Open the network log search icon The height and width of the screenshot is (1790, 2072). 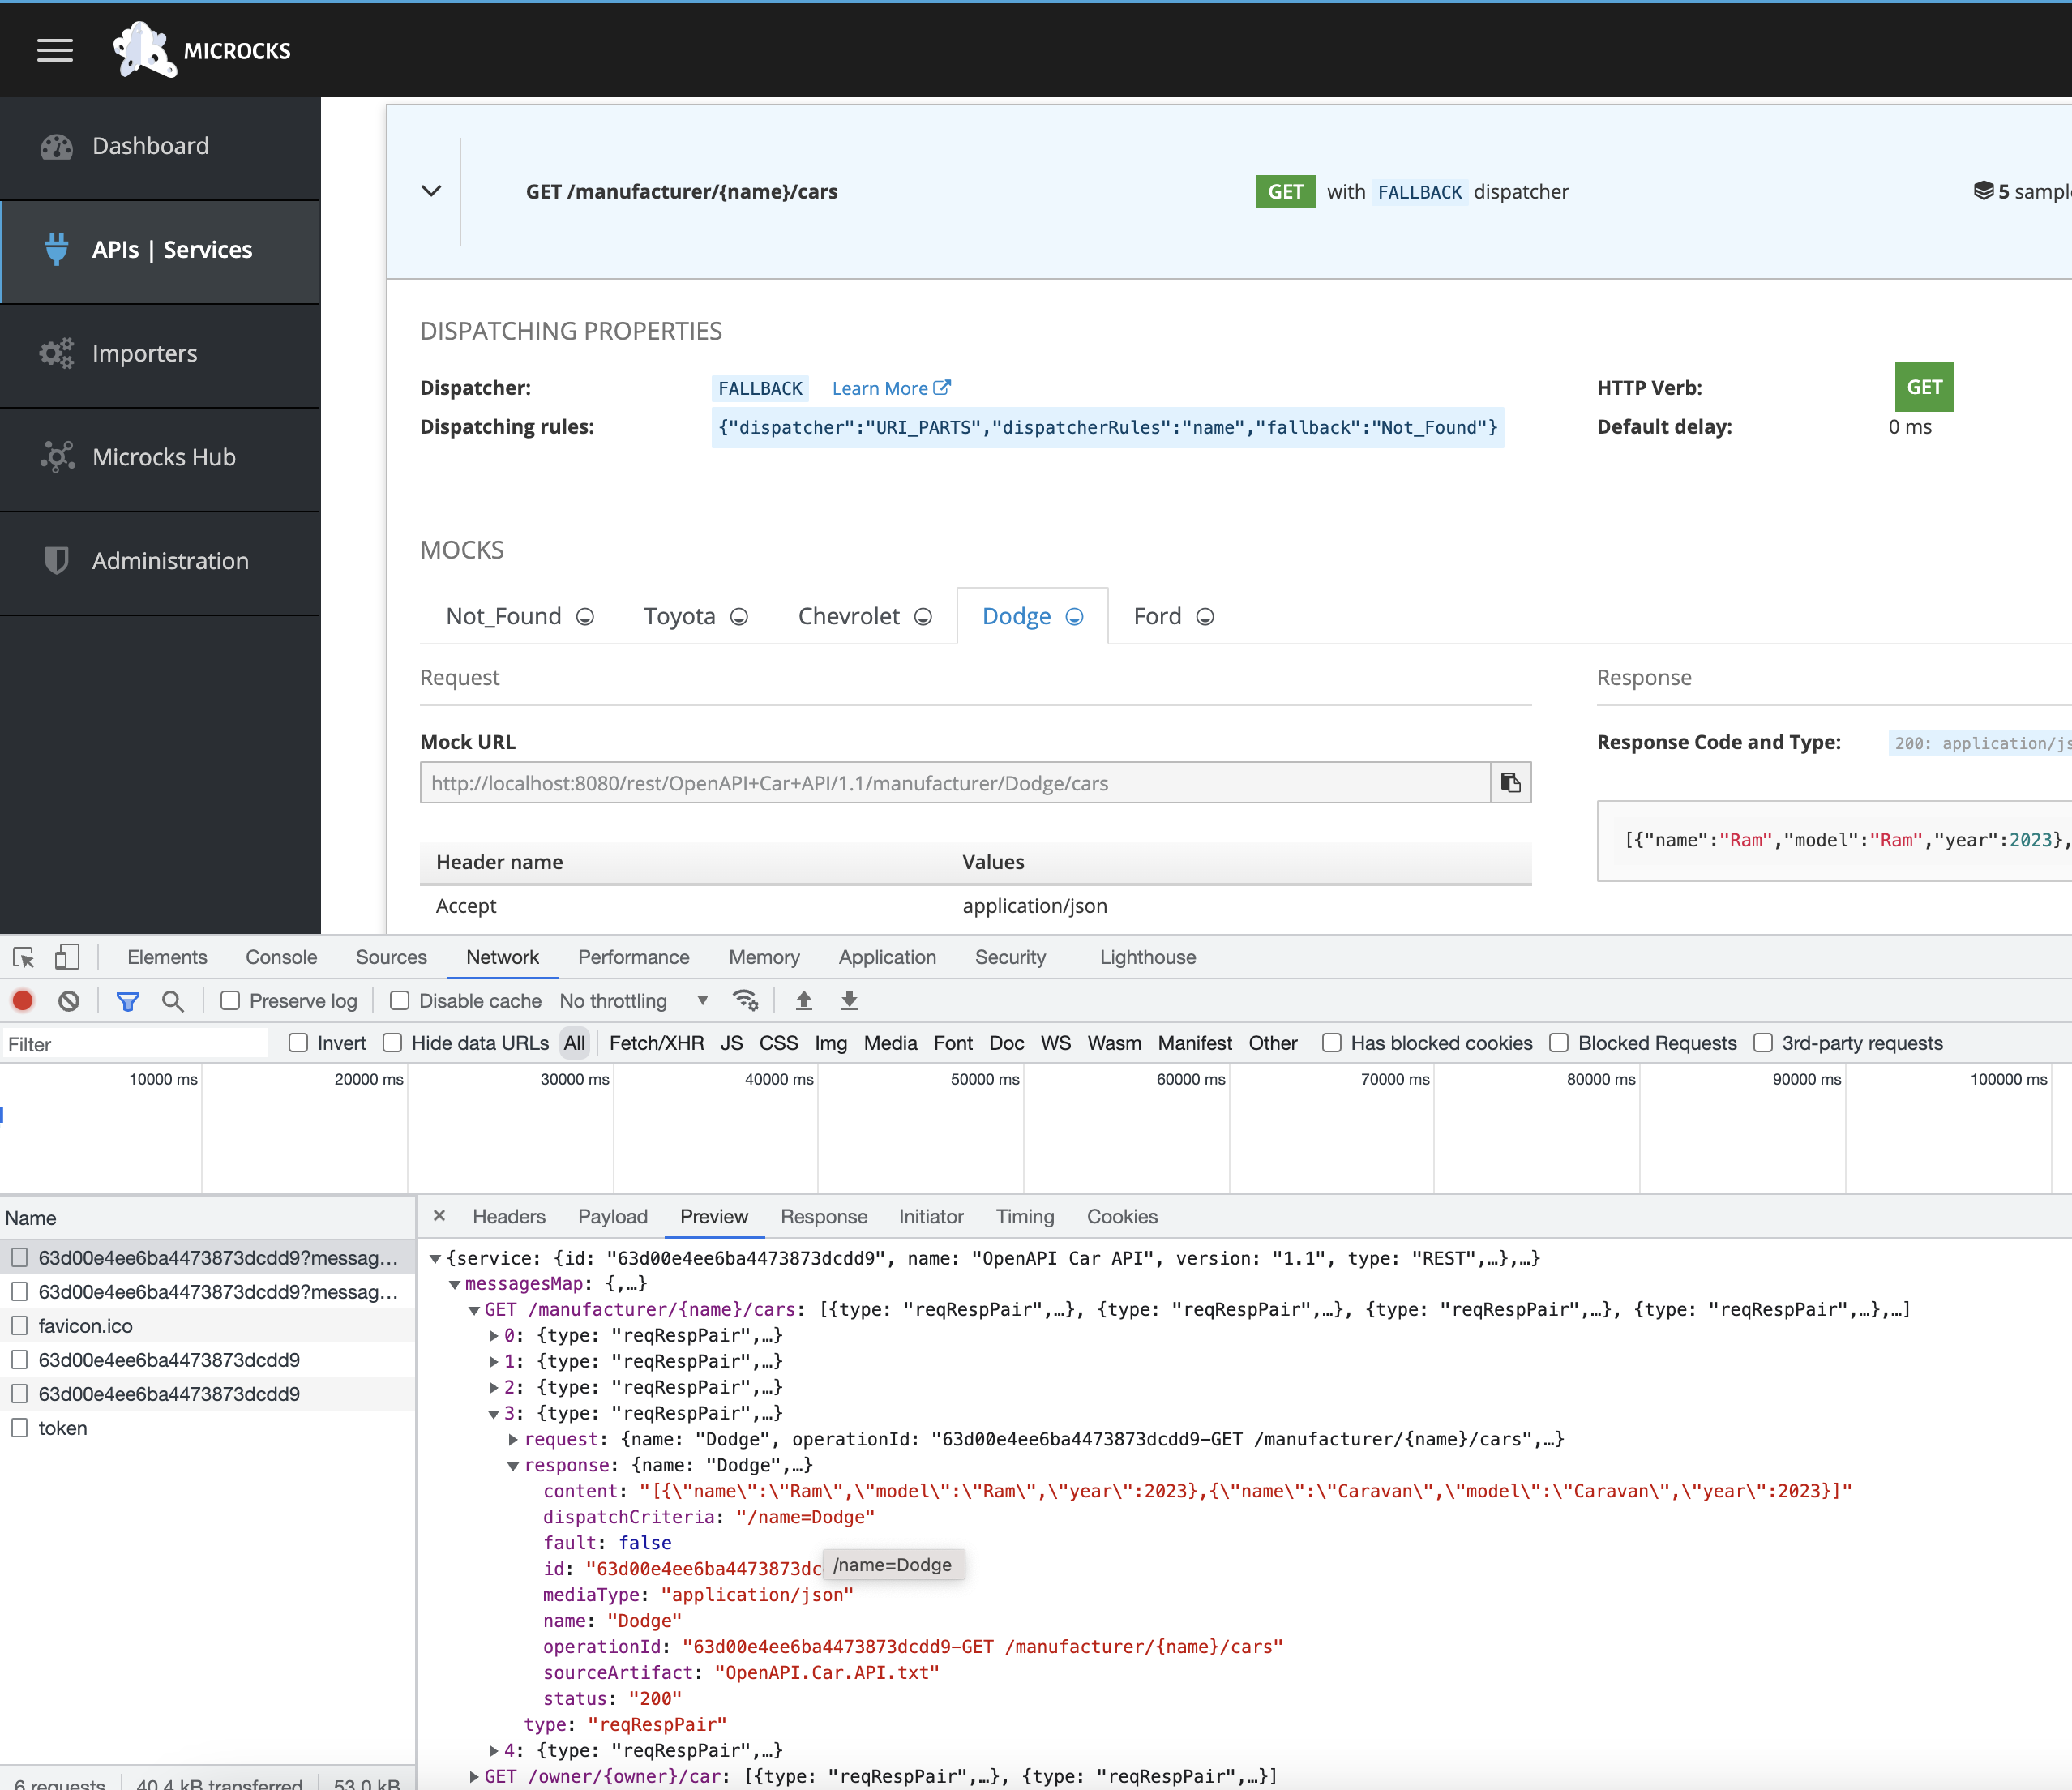[173, 1001]
